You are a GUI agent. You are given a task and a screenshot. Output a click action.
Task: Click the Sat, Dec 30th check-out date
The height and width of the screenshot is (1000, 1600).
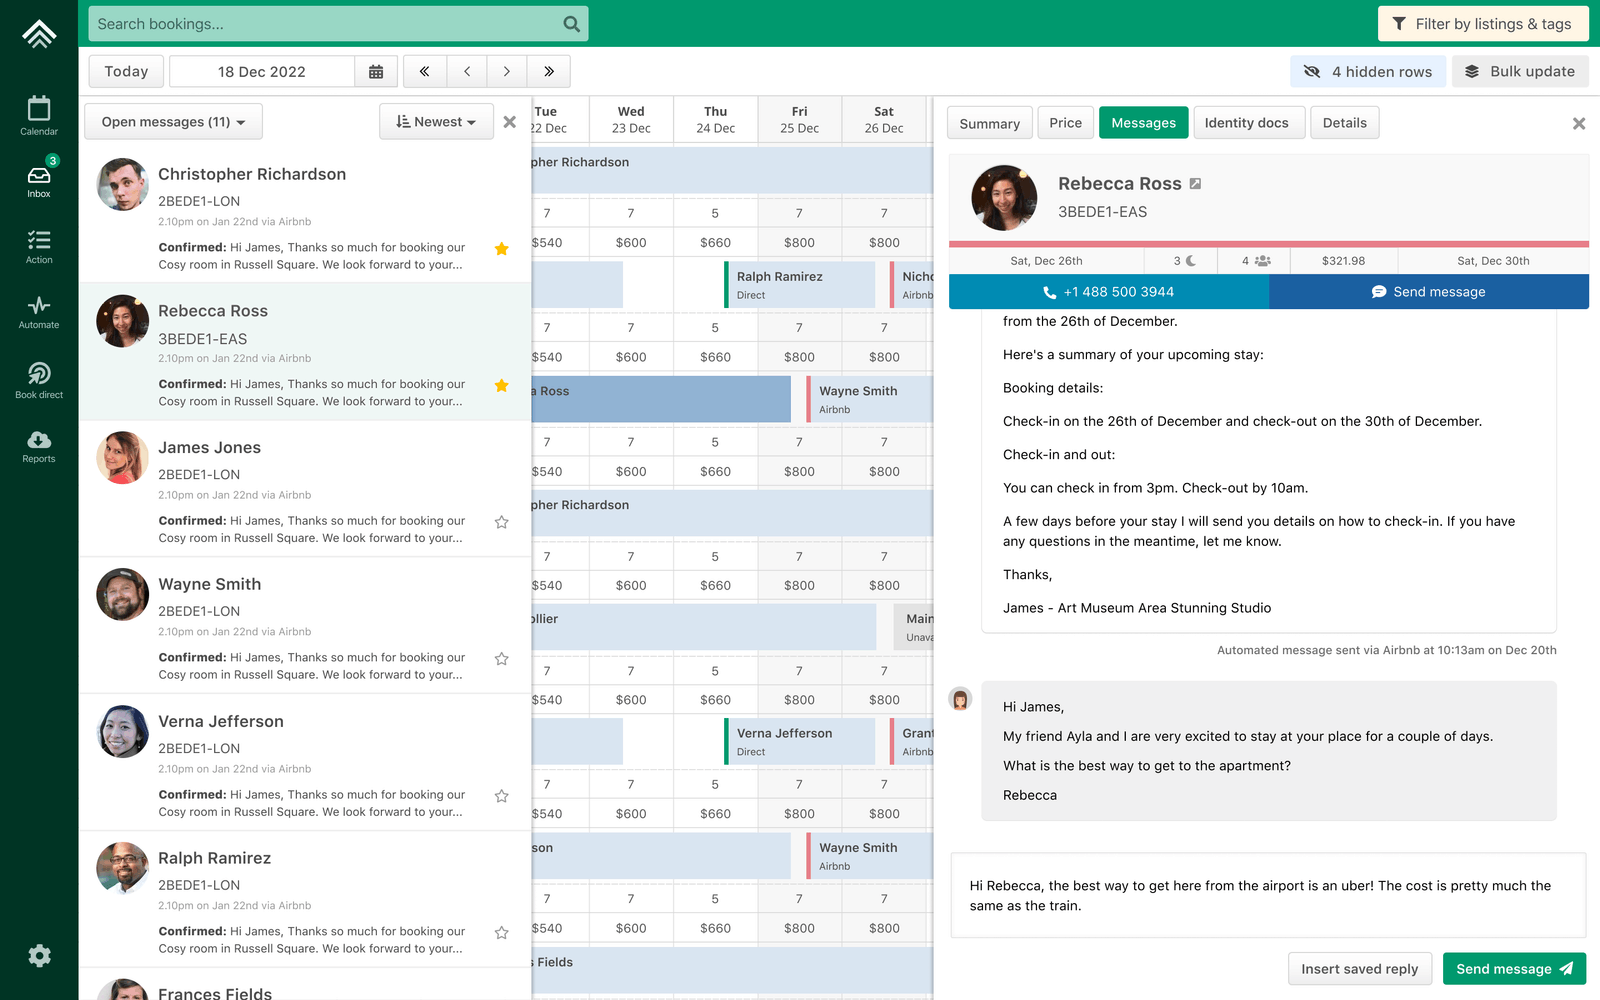pos(1493,261)
